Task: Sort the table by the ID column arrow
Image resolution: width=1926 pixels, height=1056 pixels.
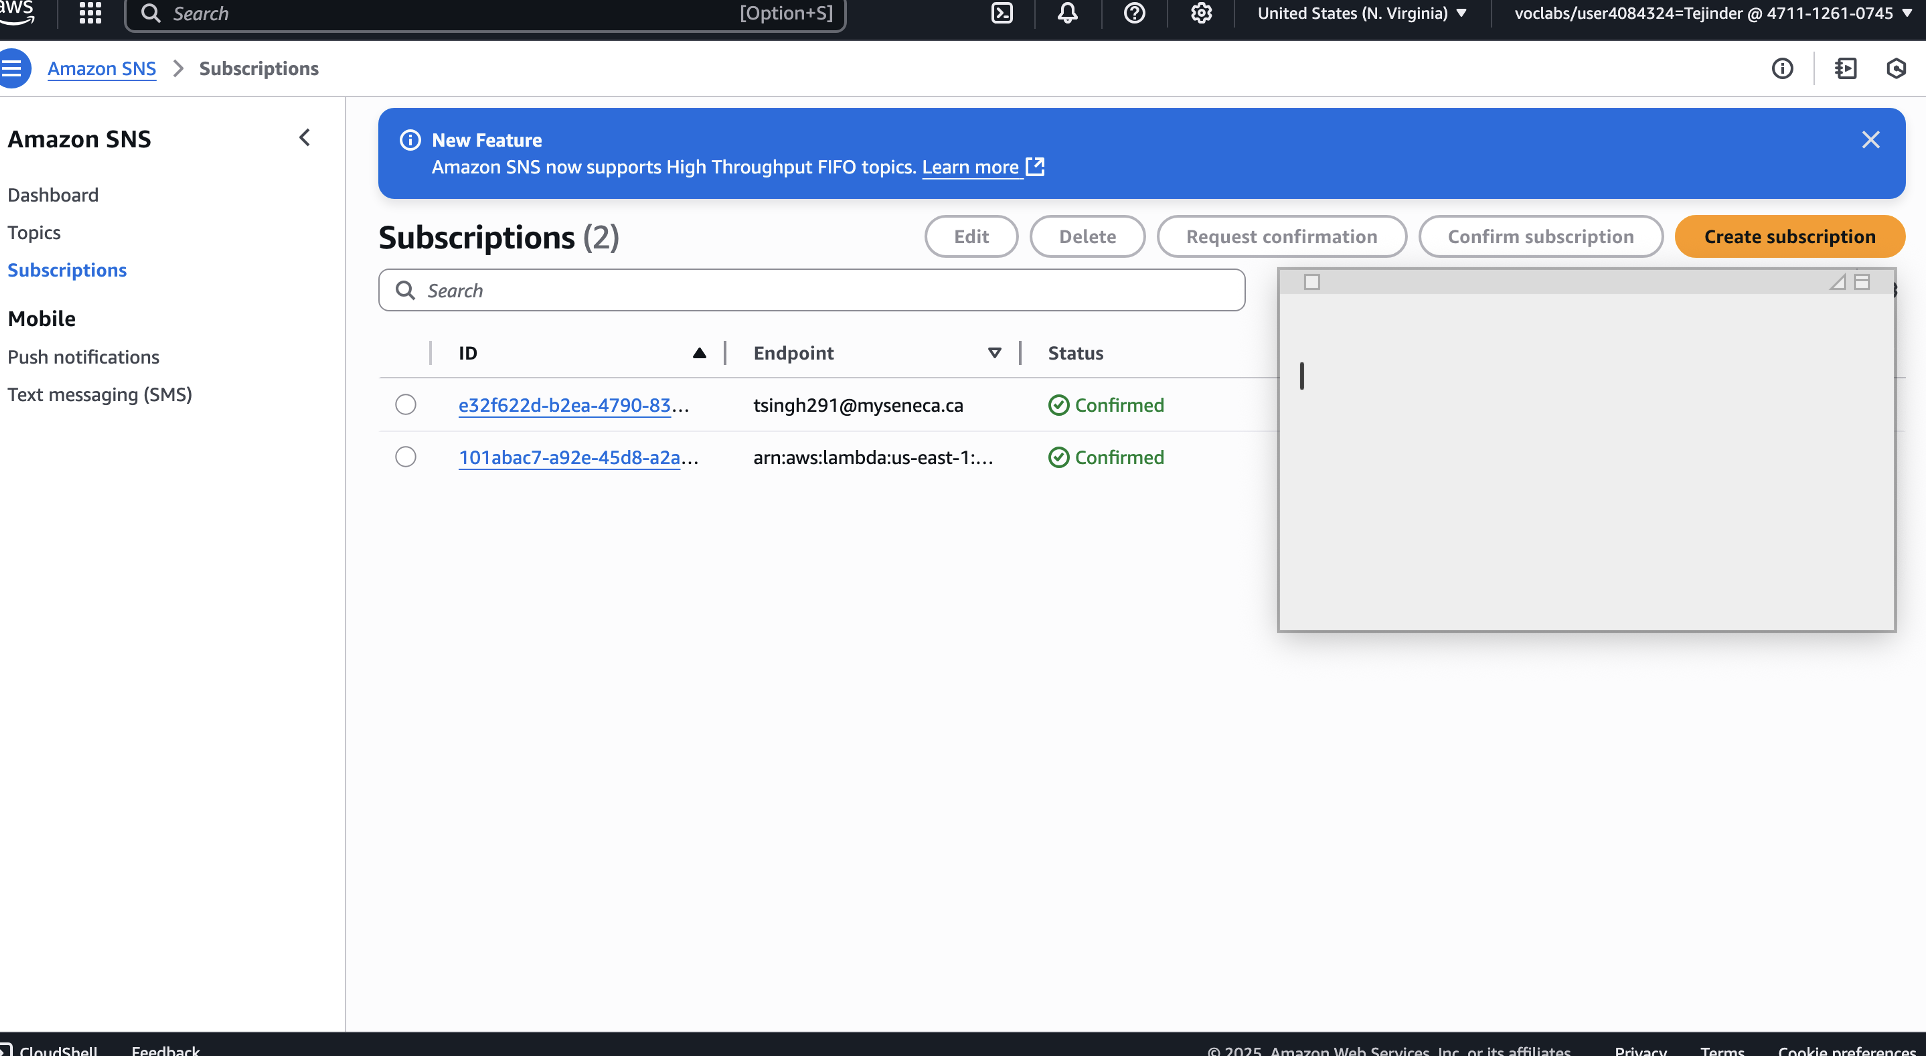Action: (699, 353)
